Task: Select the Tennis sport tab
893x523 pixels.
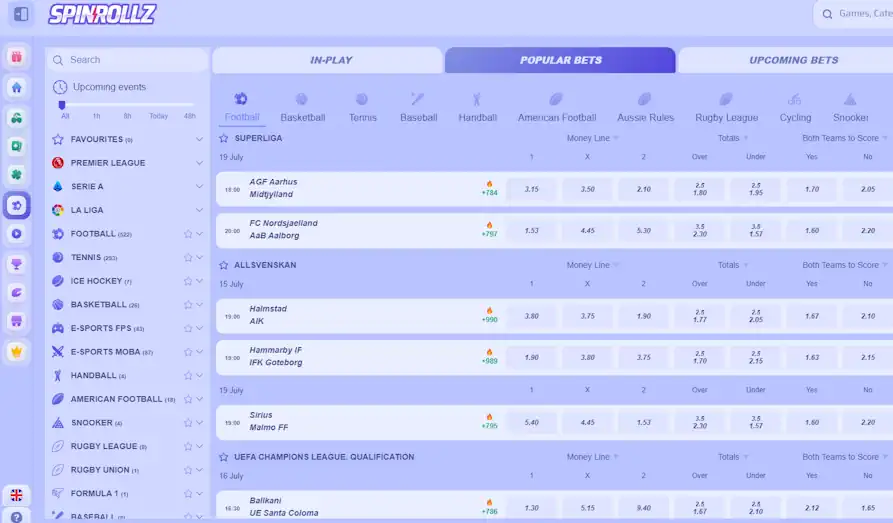Action: pos(363,108)
